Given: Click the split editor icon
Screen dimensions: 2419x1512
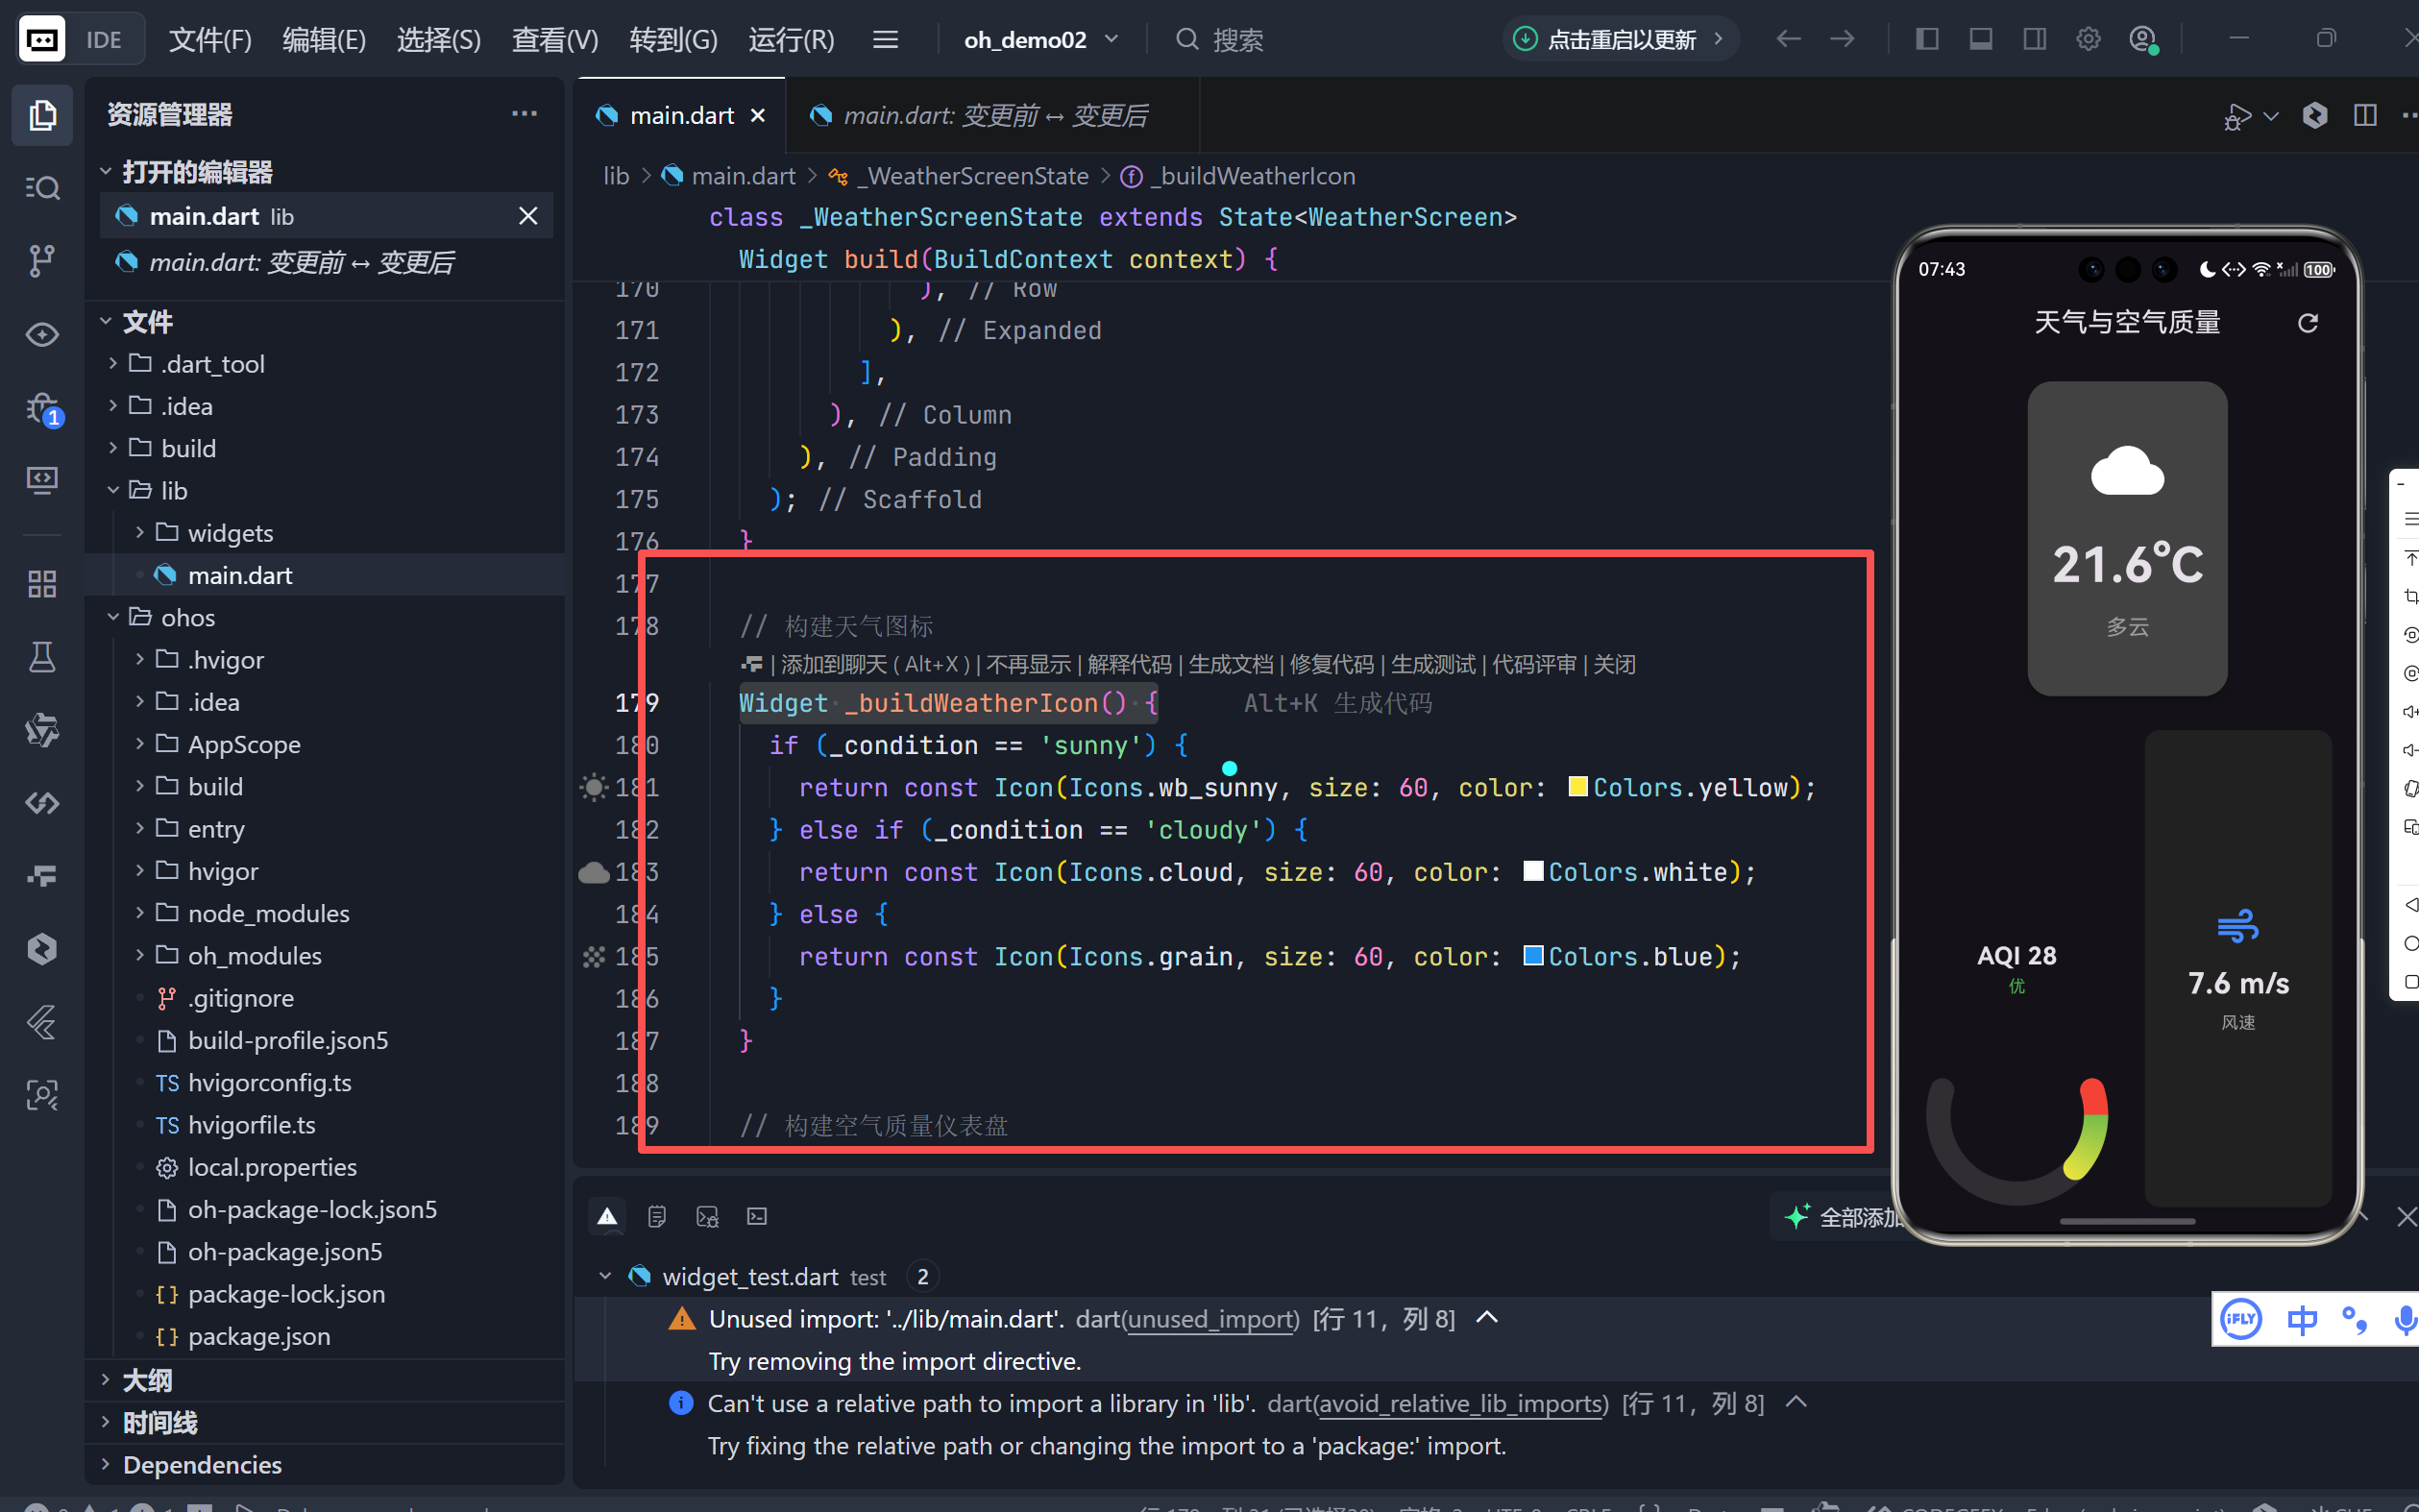Looking at the screenshot, I should coord(2364,115).
